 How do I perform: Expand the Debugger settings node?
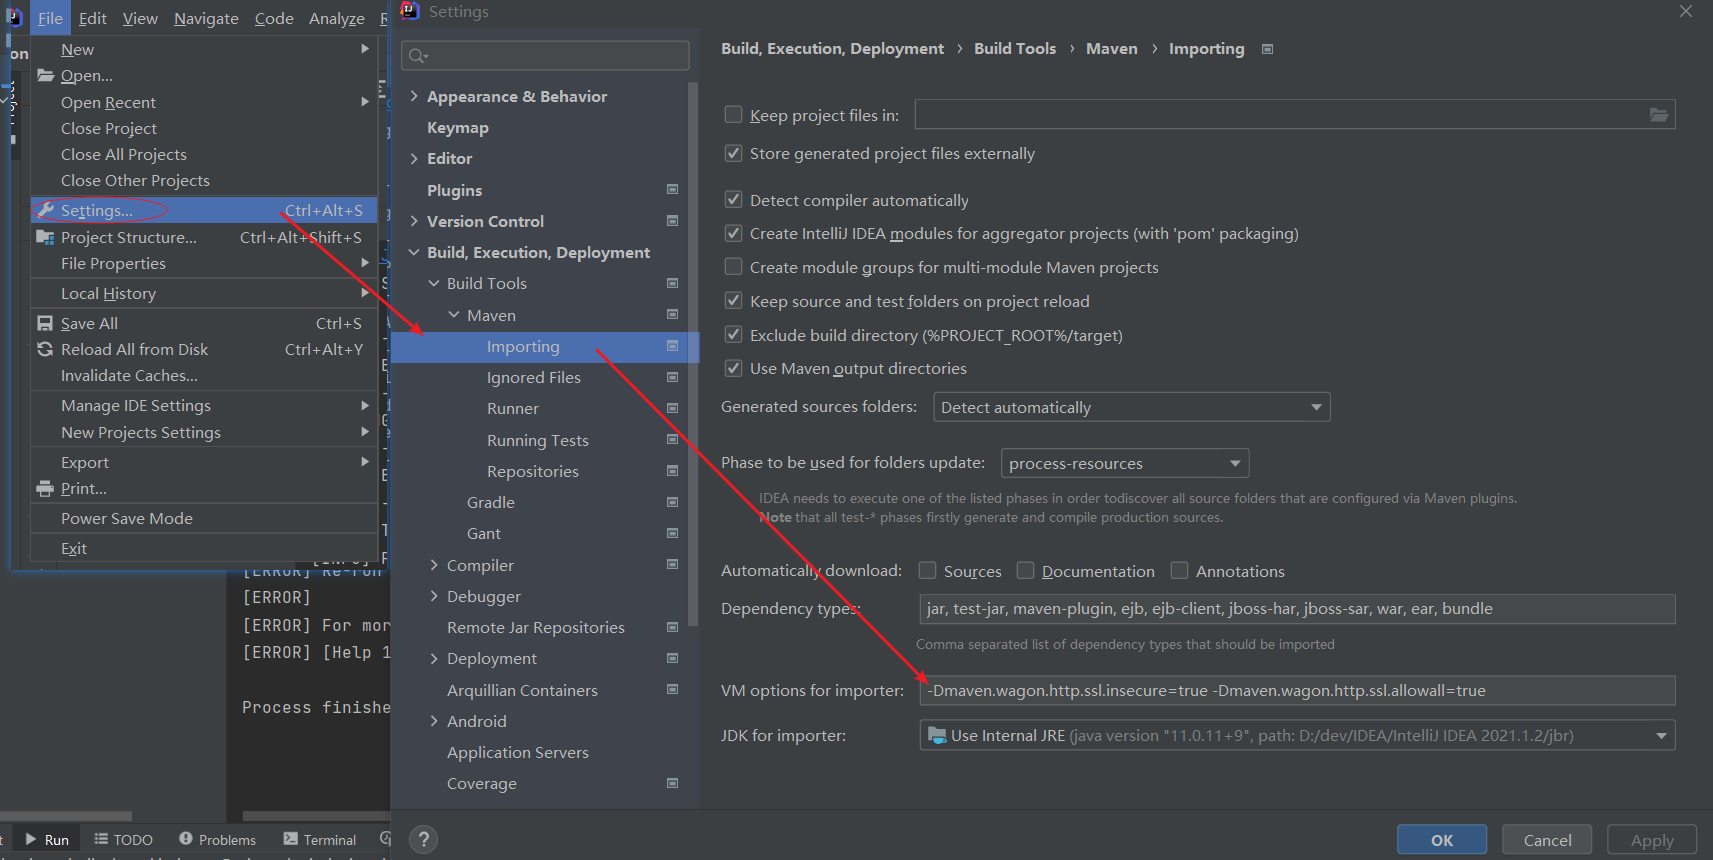tap(434, 596)
